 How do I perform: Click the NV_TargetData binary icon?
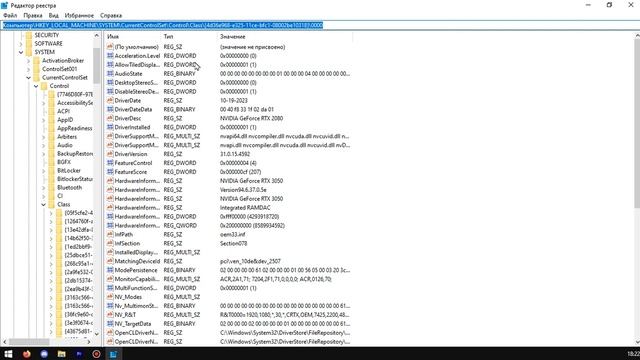tap(110, 324)
